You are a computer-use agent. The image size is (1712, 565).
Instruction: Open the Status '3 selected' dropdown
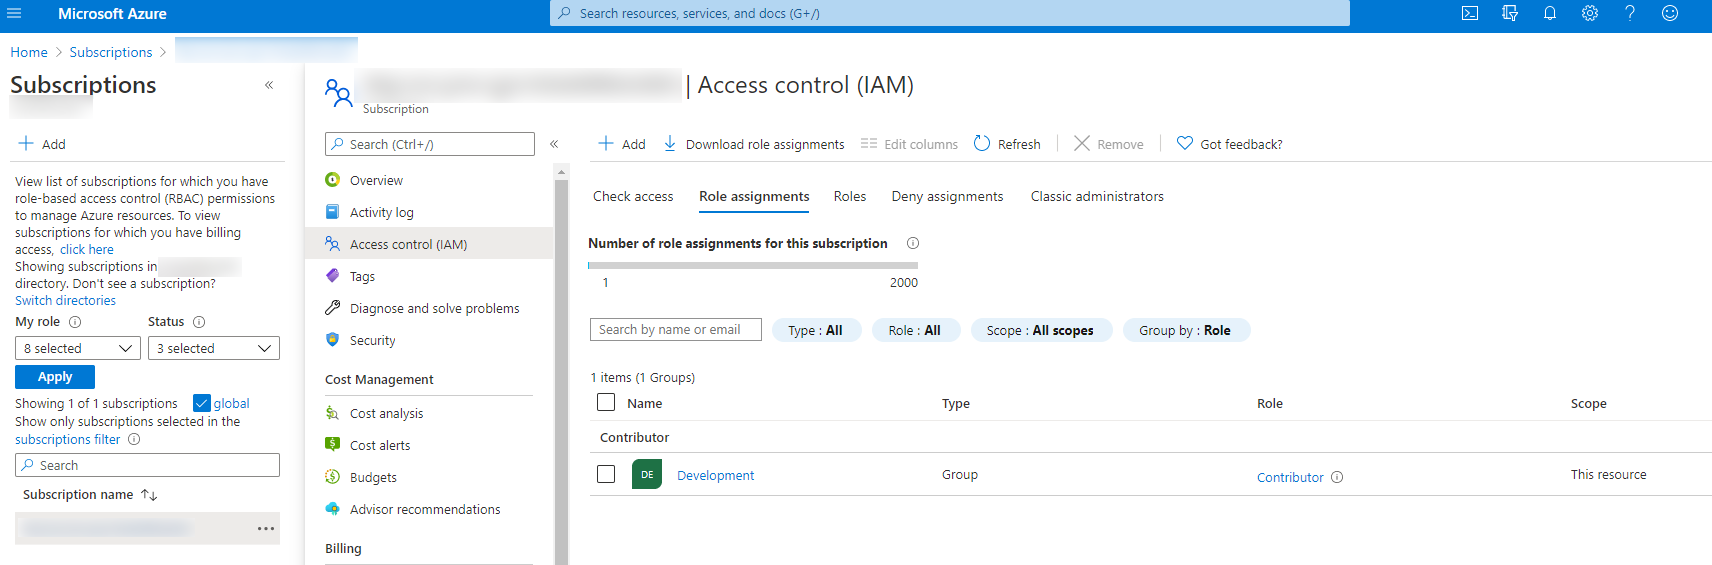(214, 348)
